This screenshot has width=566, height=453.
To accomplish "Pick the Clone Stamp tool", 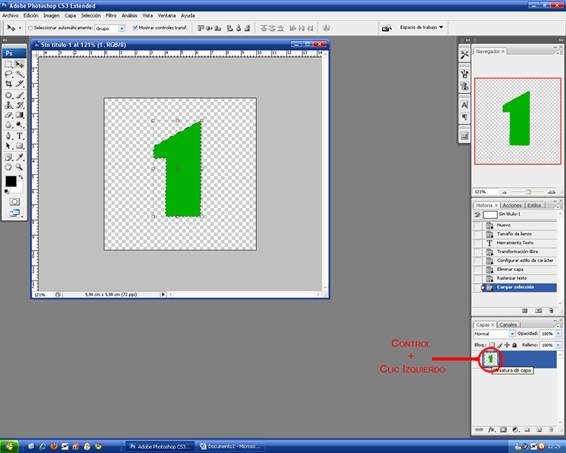I will coord(9,105).
